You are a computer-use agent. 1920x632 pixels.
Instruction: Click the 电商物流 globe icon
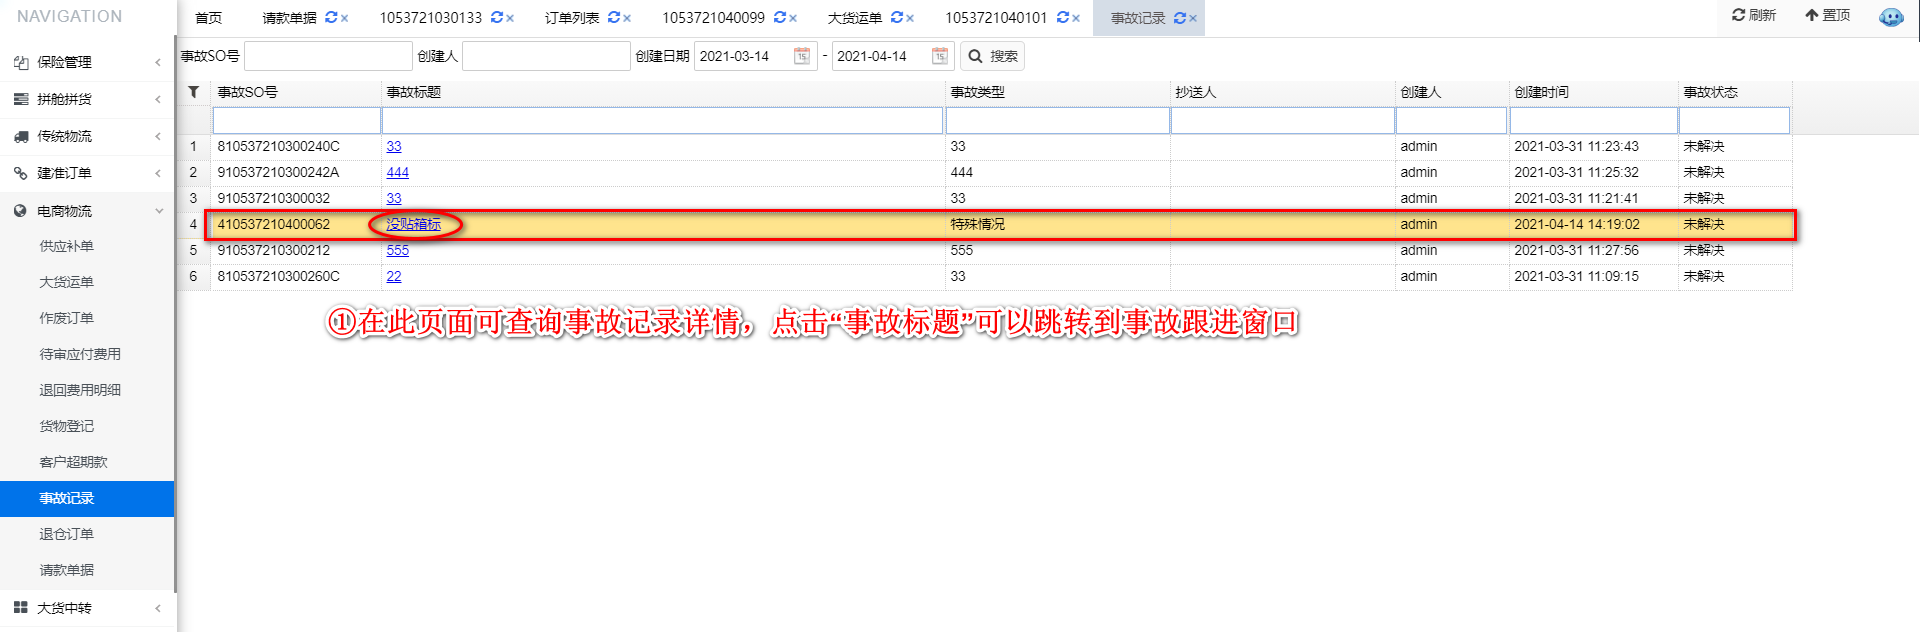coord(20,211)
